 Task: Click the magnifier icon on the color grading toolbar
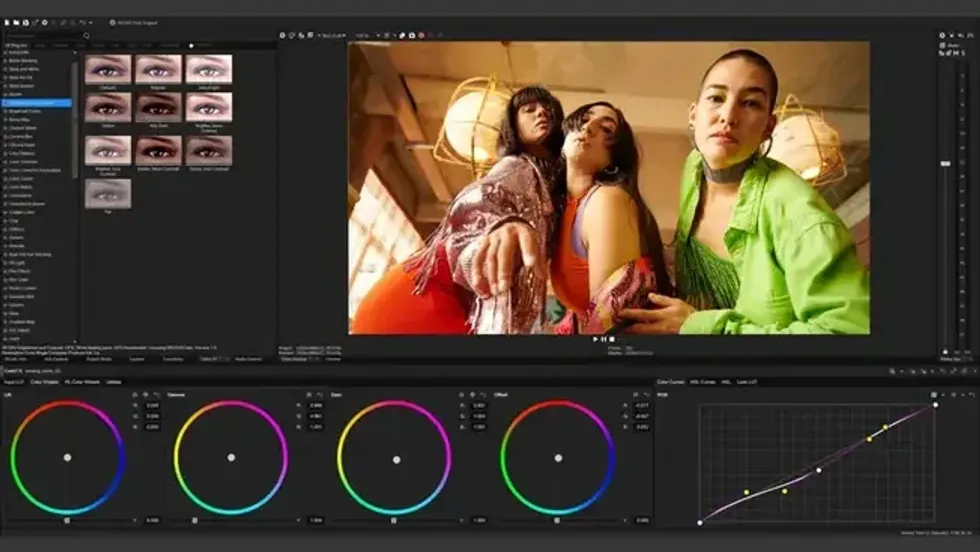pyautogui.click(x=892, y=371)
